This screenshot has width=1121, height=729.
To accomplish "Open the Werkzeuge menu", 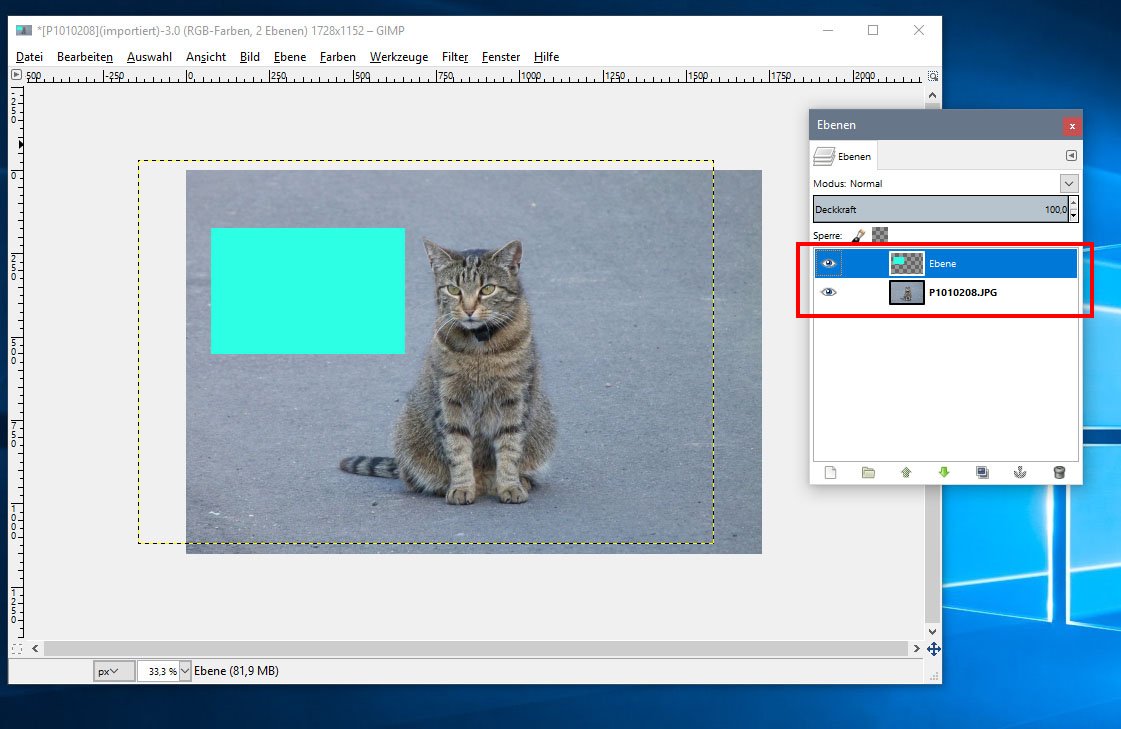I will click(397, 57).
